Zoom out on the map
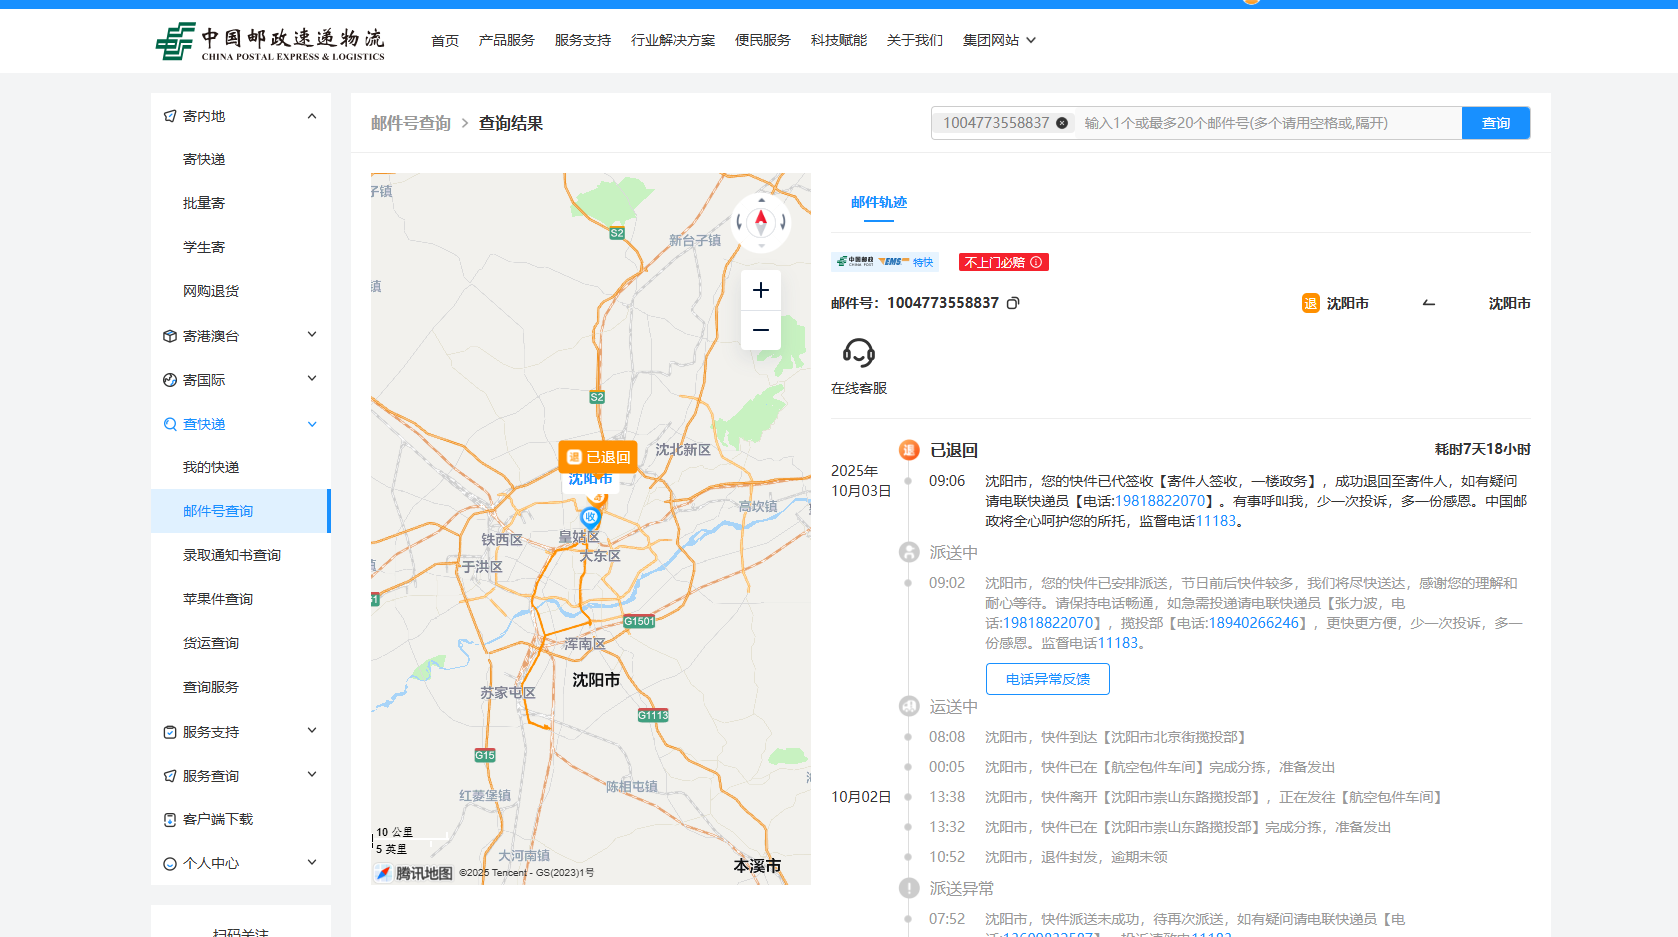 click(x=760, y=330)
